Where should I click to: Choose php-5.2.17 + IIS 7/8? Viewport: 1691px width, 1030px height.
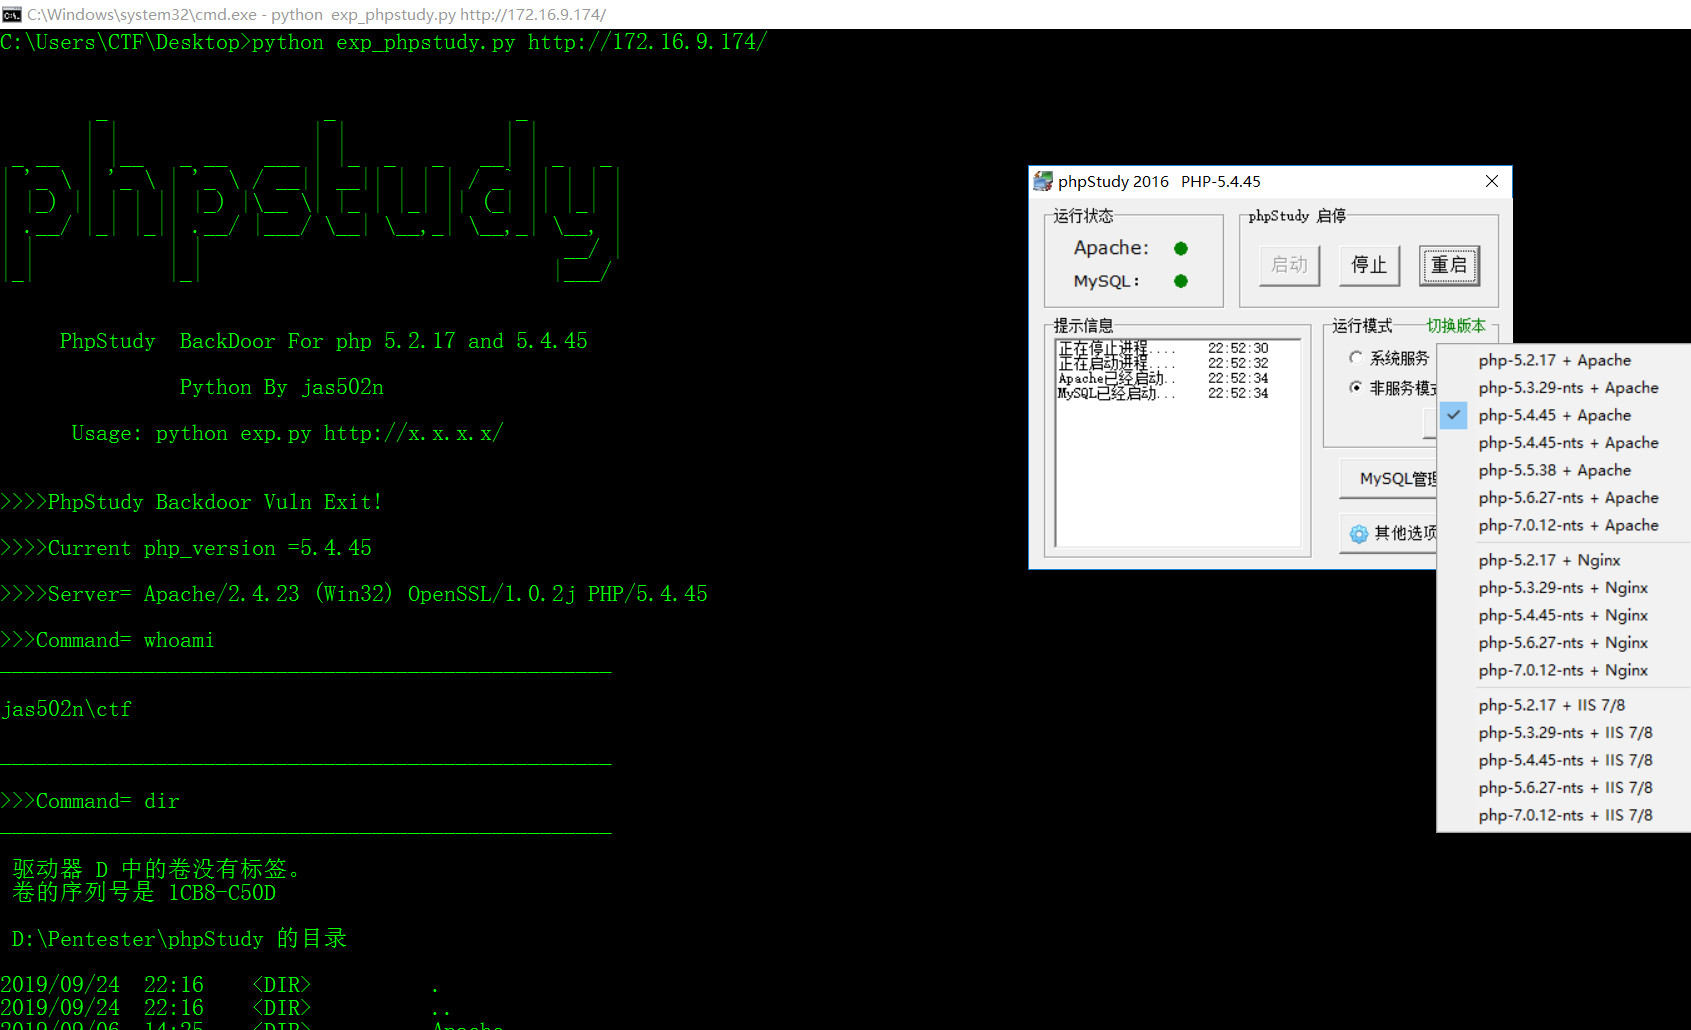point(1564,705)
